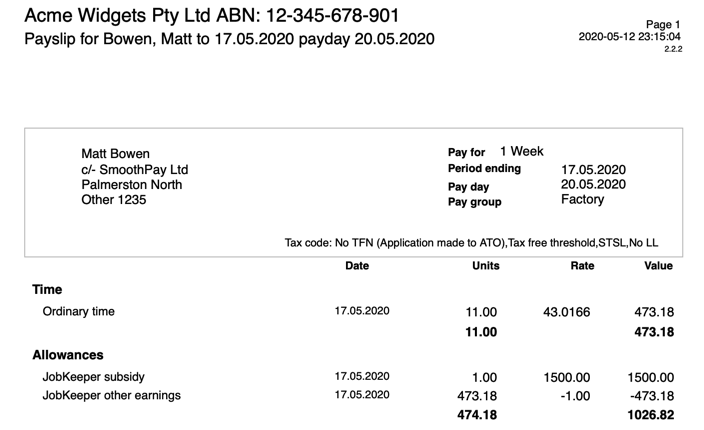Click the Page 1 indicator
The image size is (704, 430).
point(663,24)
